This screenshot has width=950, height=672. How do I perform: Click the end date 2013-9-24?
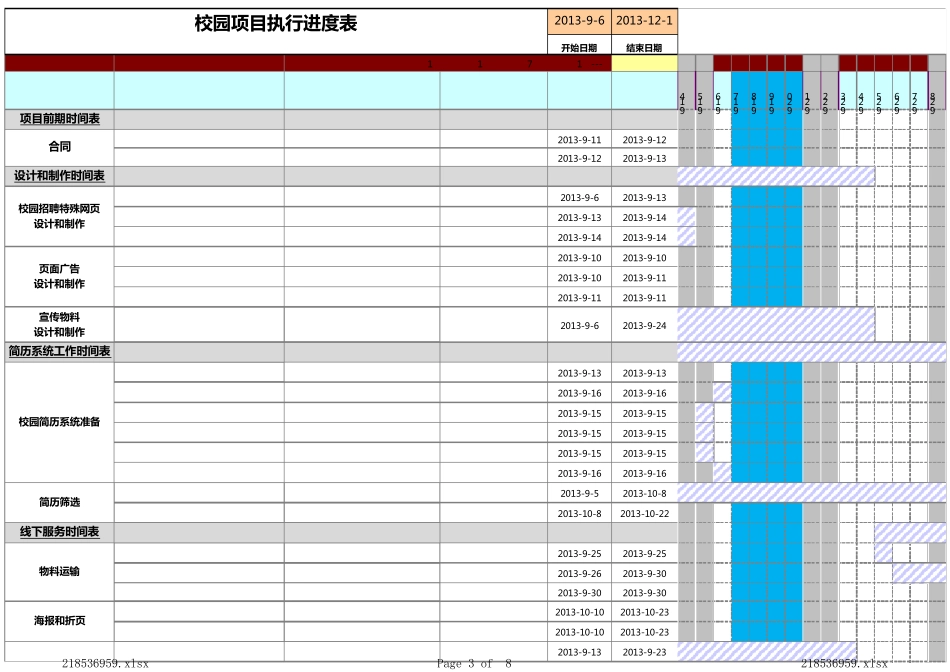tap(644, 325)
